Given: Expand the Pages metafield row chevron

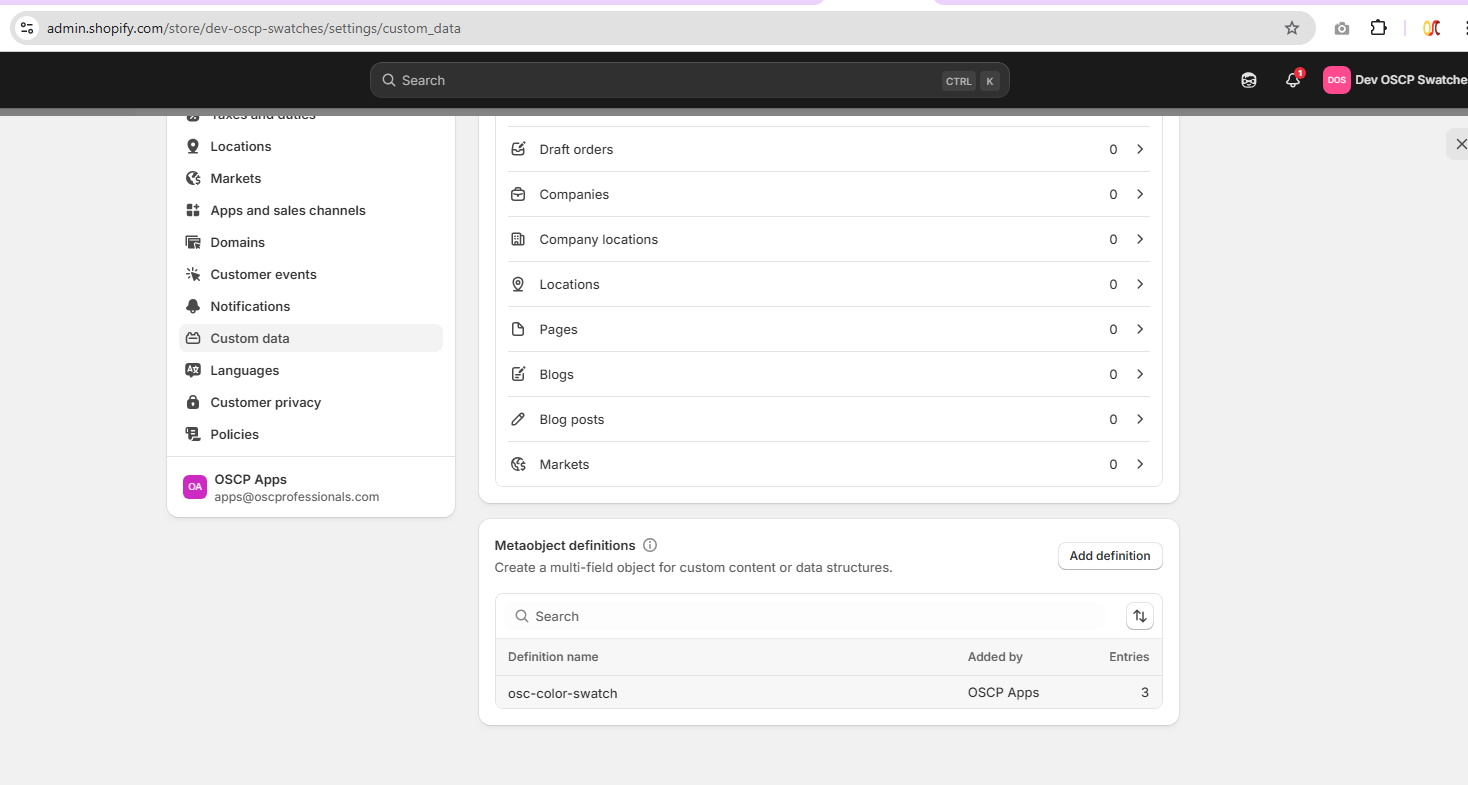Looking at the screenshot, I should click(x=1139, y=329).
